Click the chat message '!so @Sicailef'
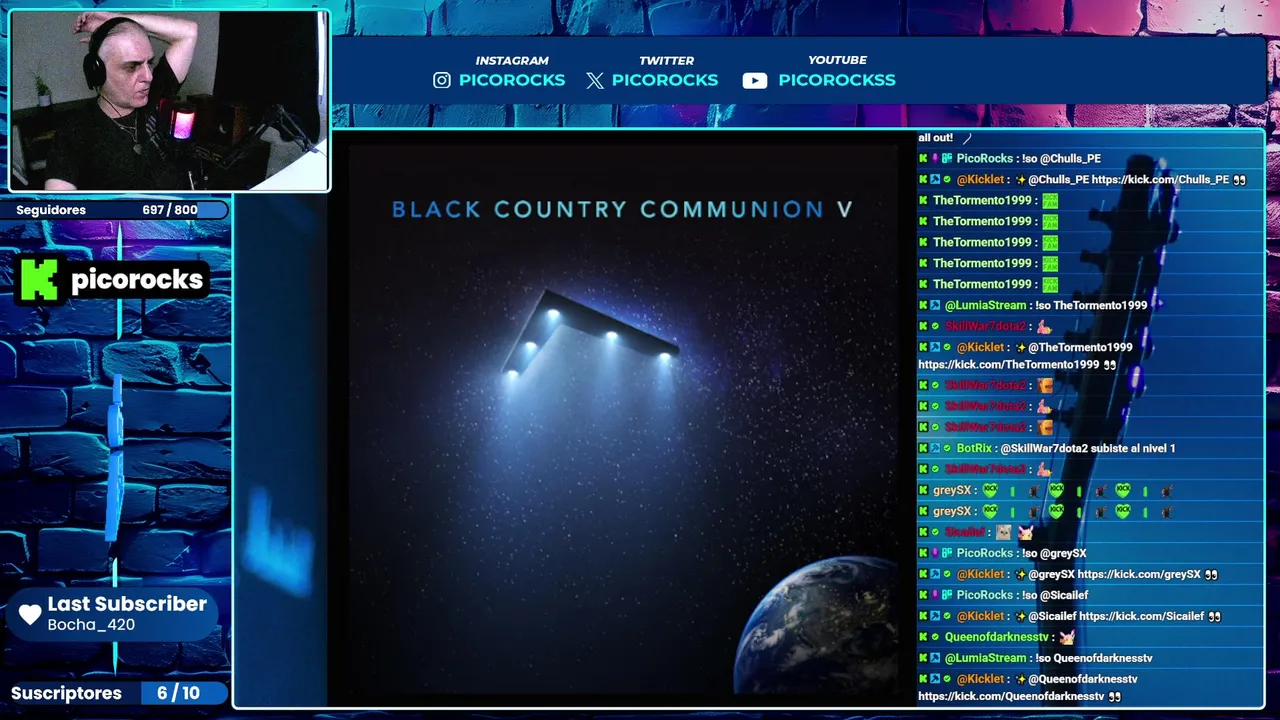Screen dimensions: 1280x720 pyautogui.click(x=1055, y=595)
